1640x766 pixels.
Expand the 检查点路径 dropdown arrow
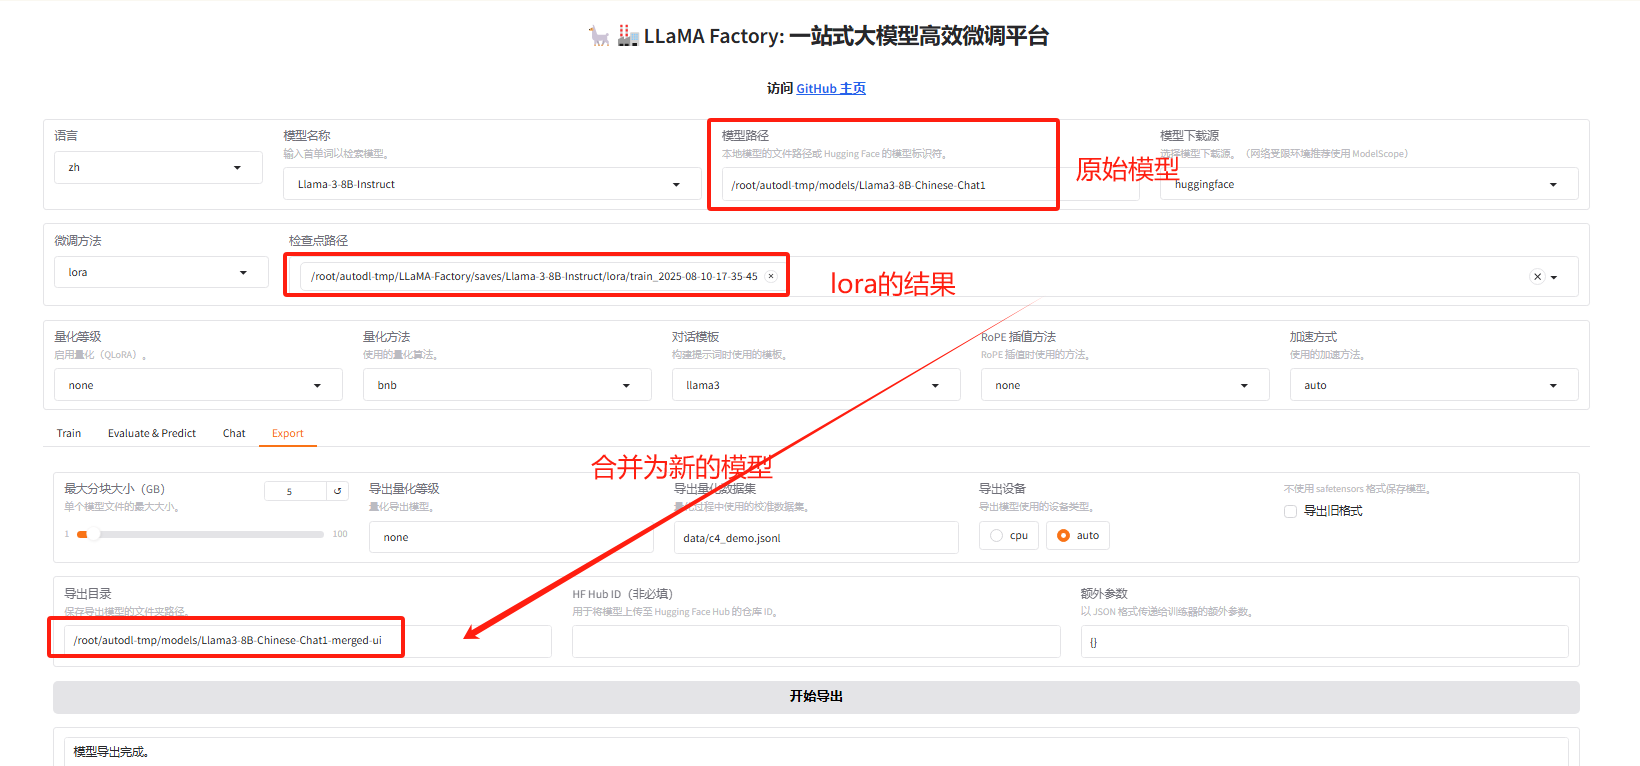click(x=1554, y=277)
